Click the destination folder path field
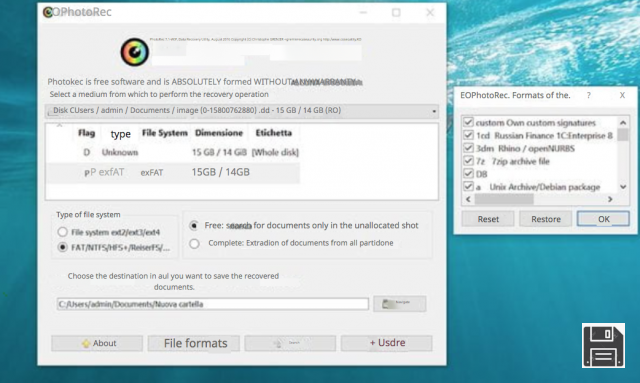This screenshot has height=383, width=640. (x=213, y=304)
